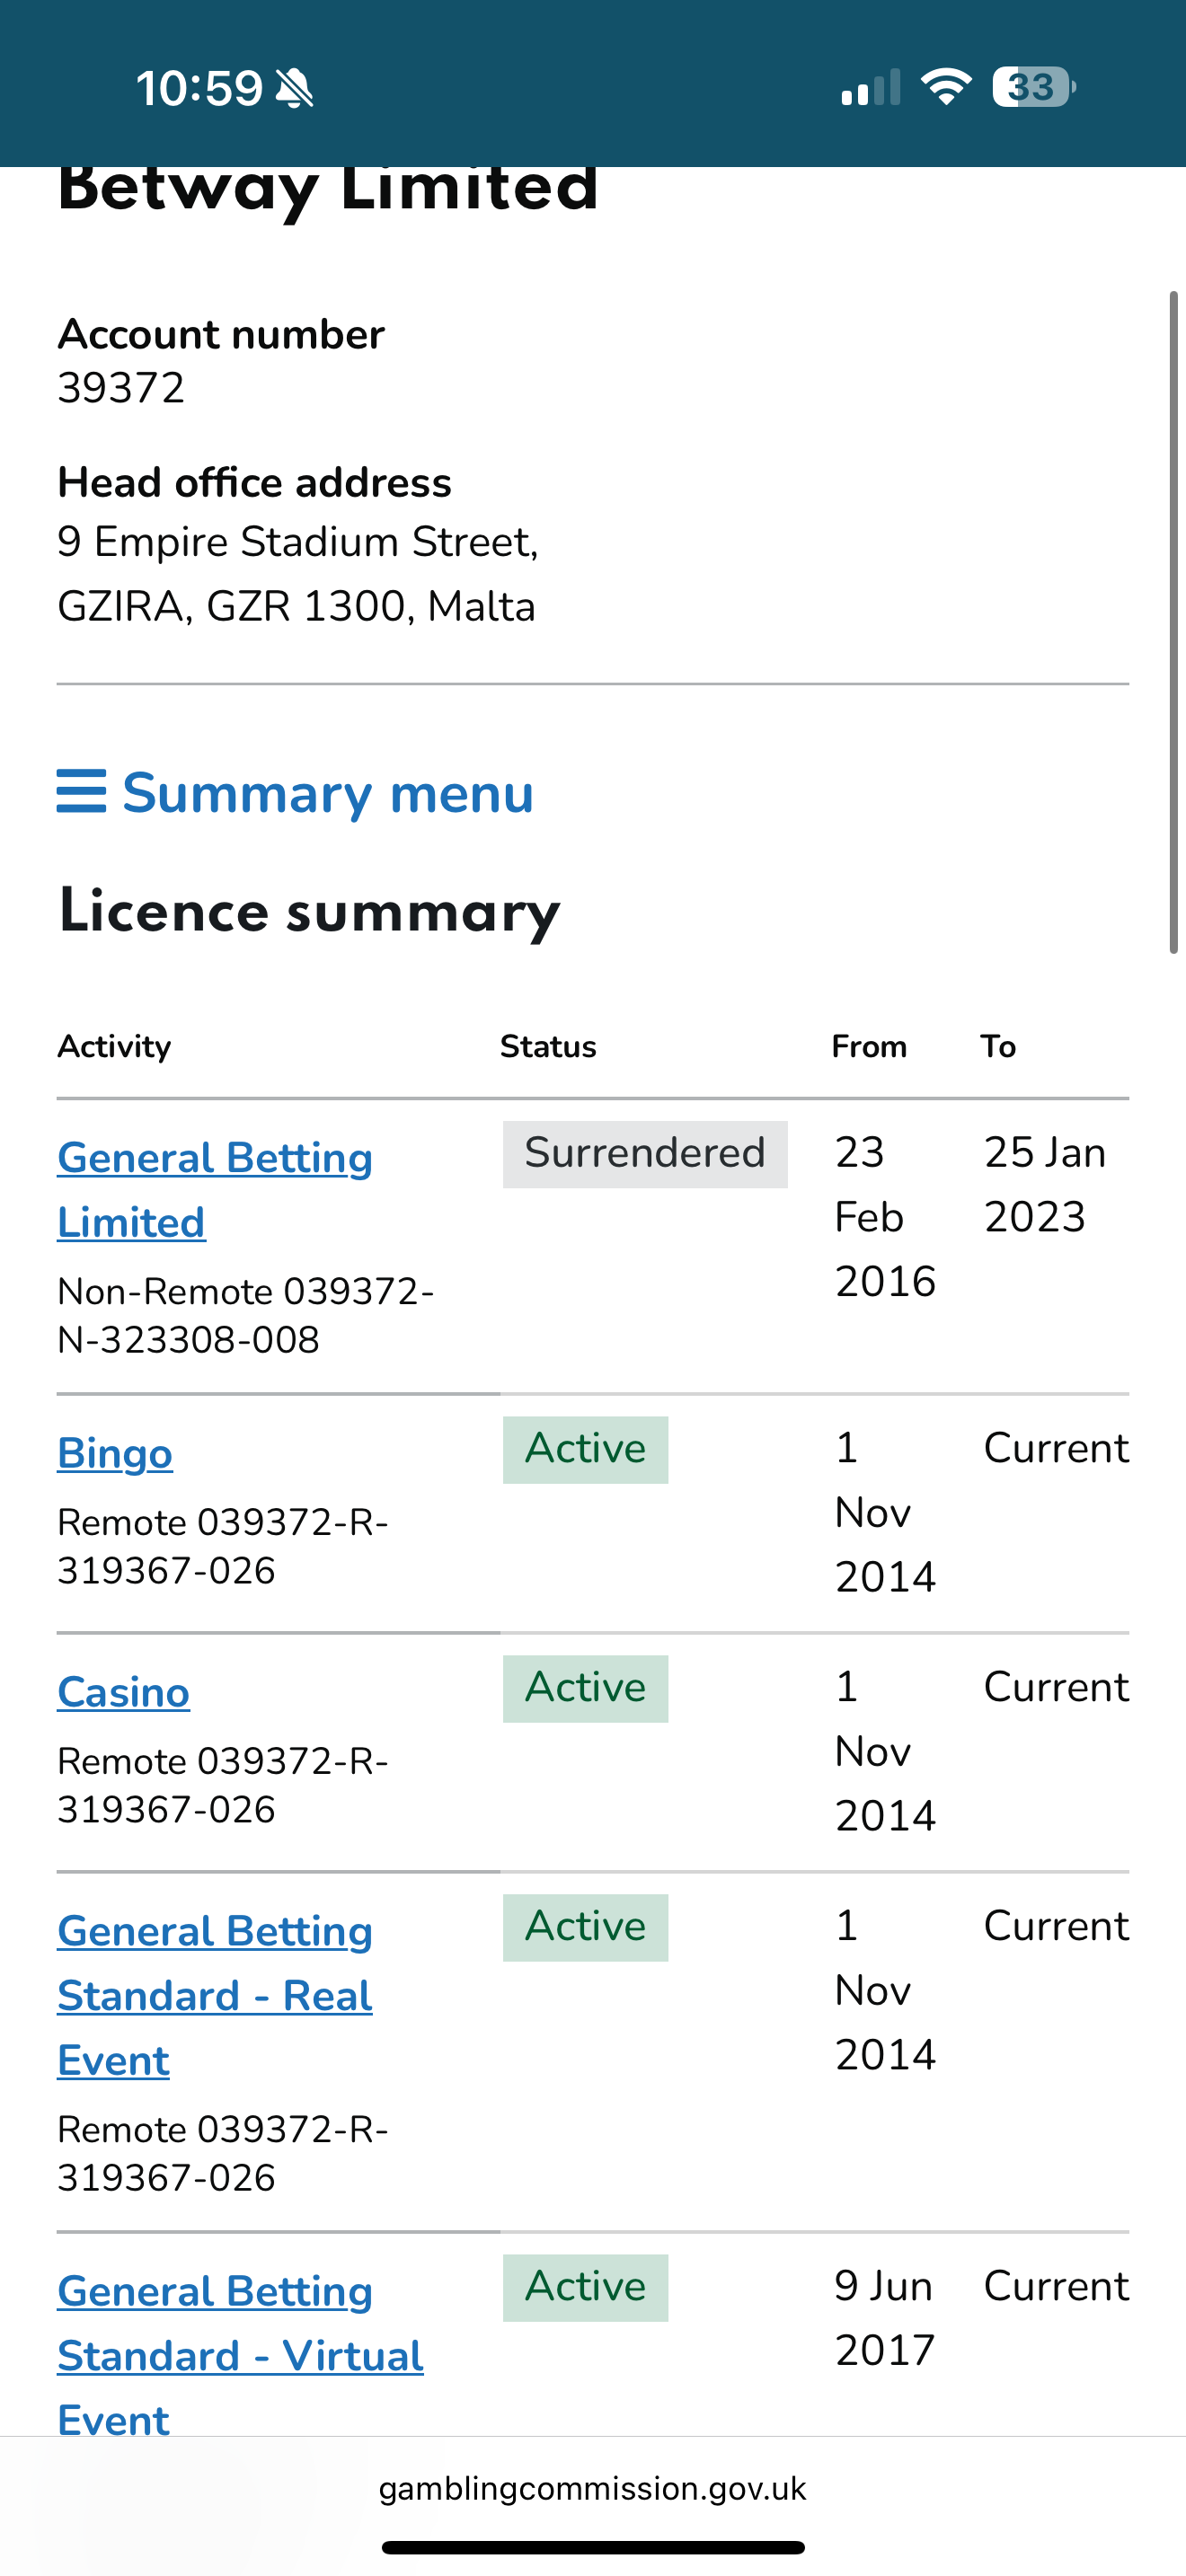1186x2576 pixels.
Task: Tap the status bar clock showing 10:59
Action: coord(199,88)
